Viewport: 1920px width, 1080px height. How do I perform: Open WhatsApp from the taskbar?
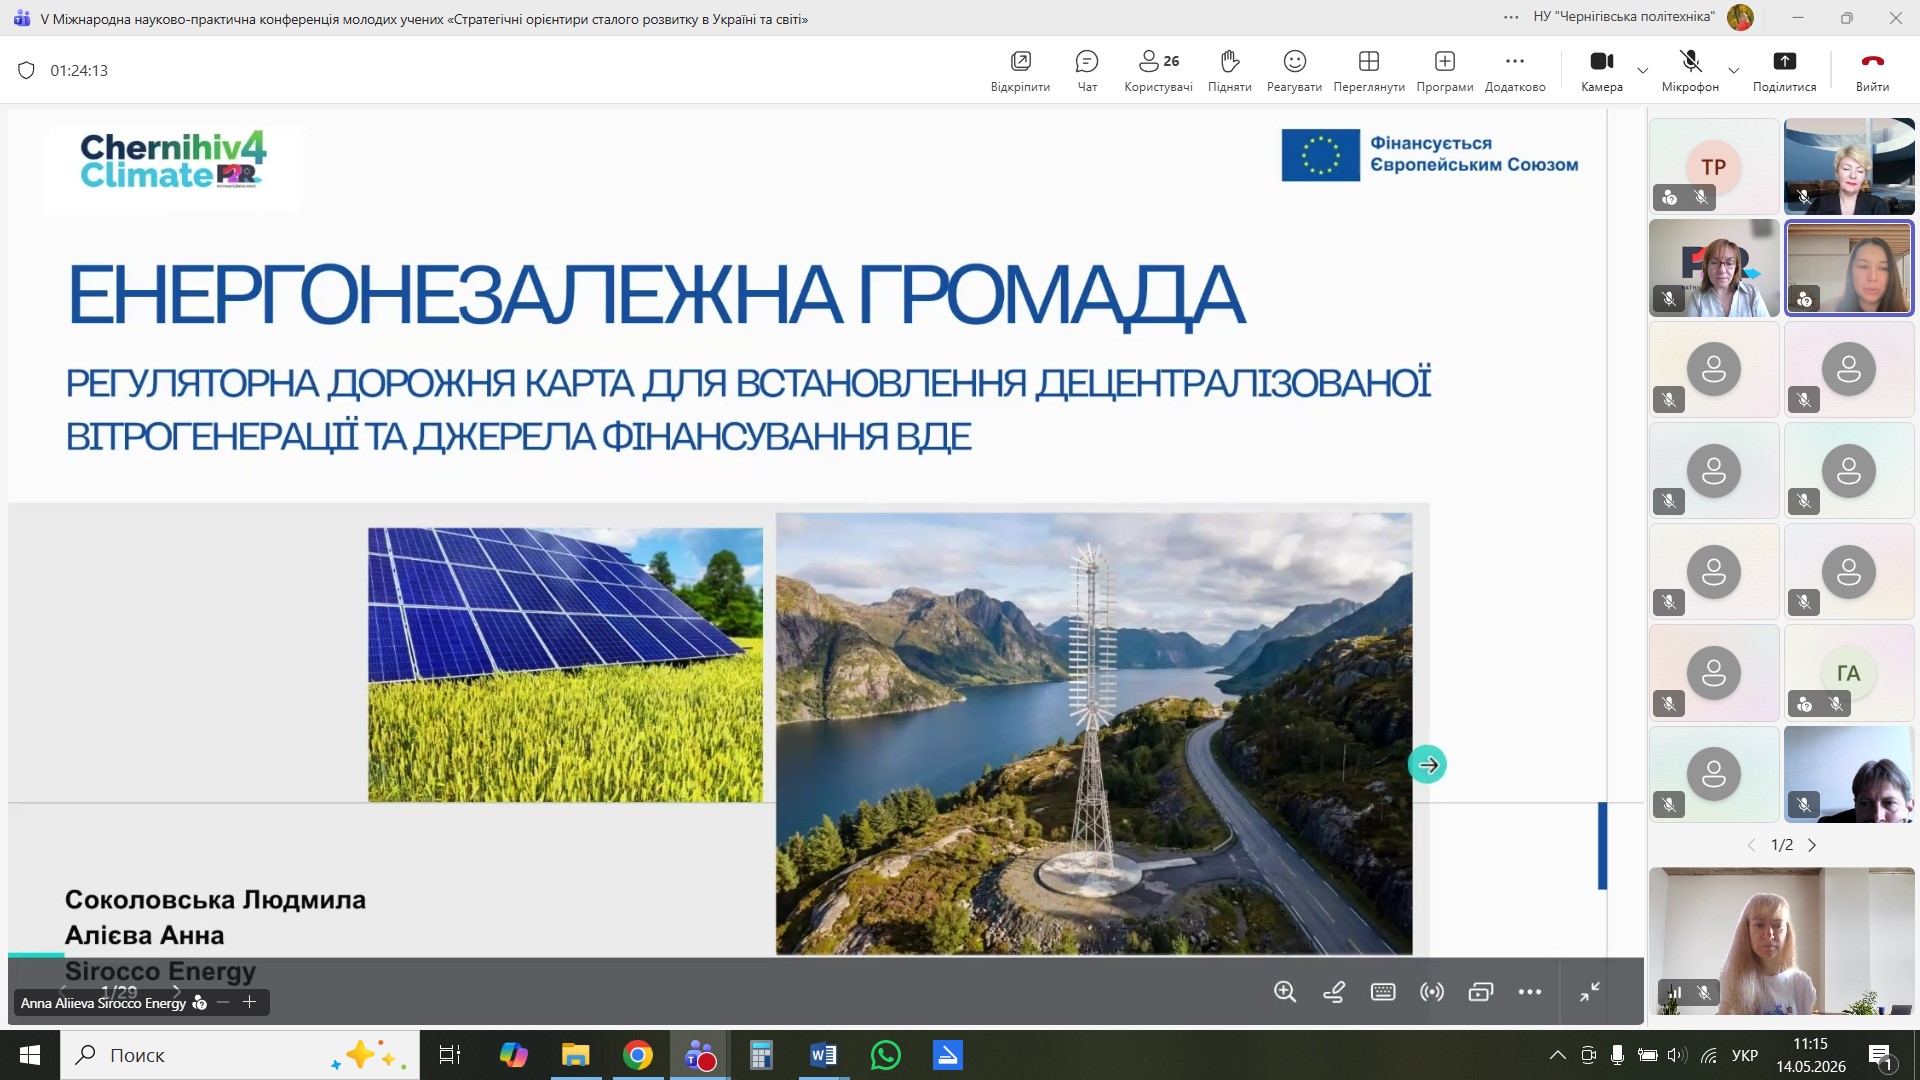pos(885,1055)
